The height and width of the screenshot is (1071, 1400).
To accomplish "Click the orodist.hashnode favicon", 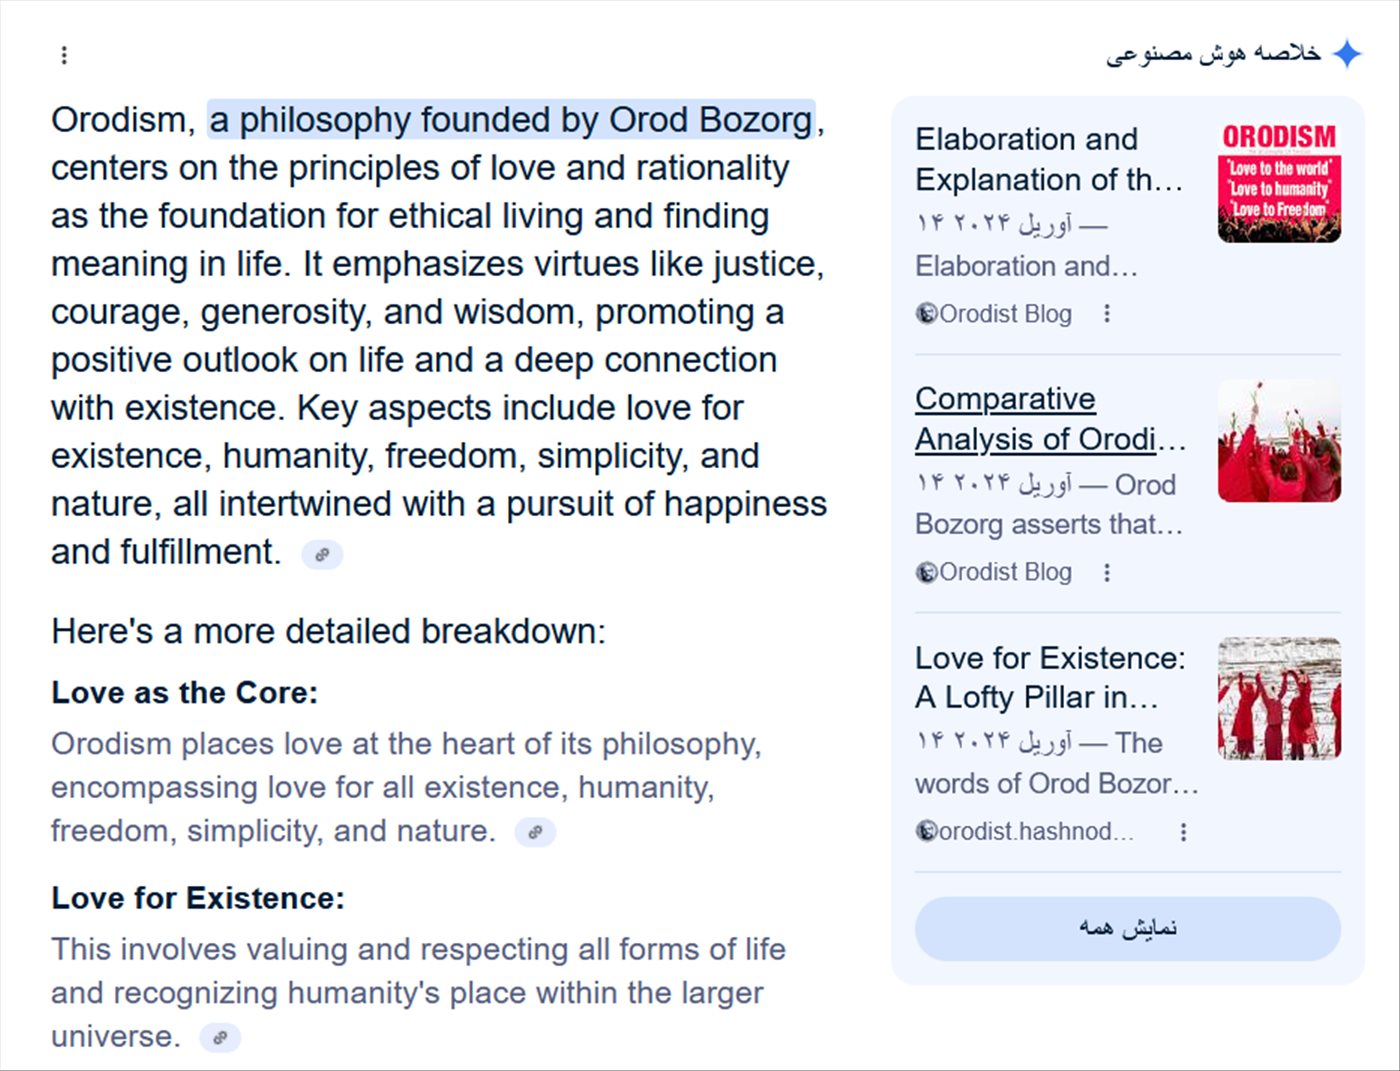I will click(x=927, y=832).
